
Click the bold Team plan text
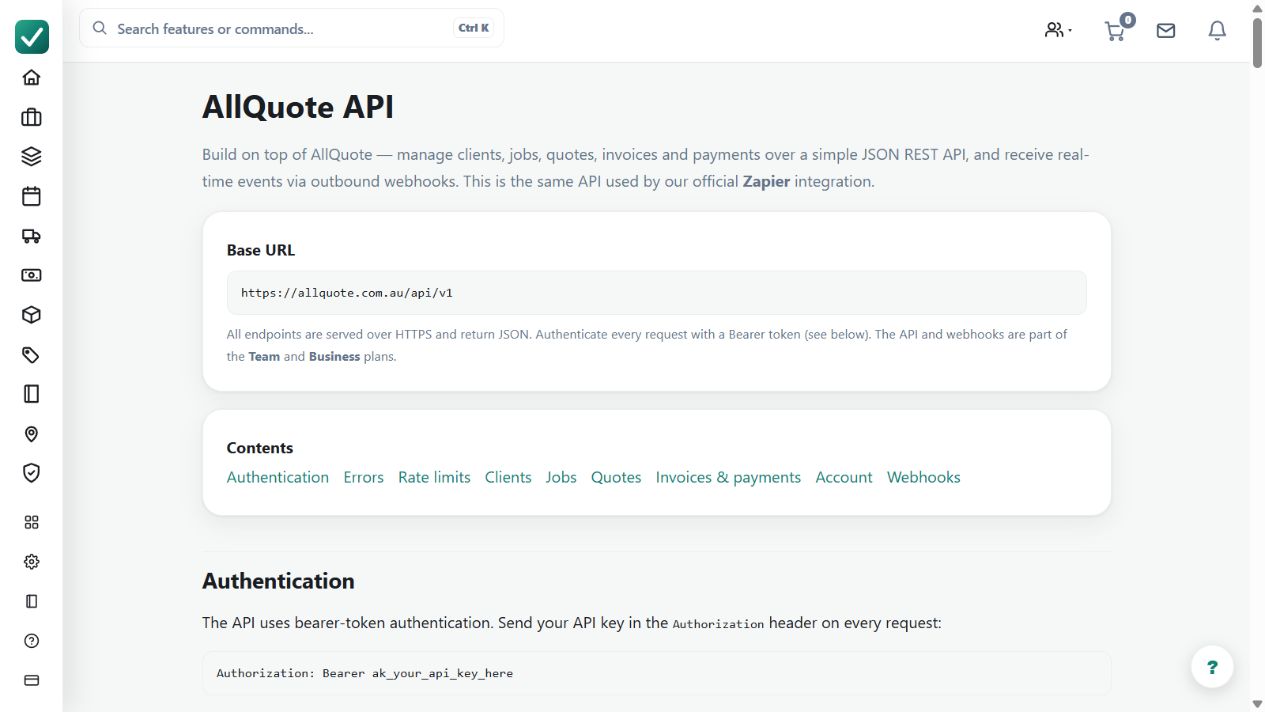tap(264, 356)
